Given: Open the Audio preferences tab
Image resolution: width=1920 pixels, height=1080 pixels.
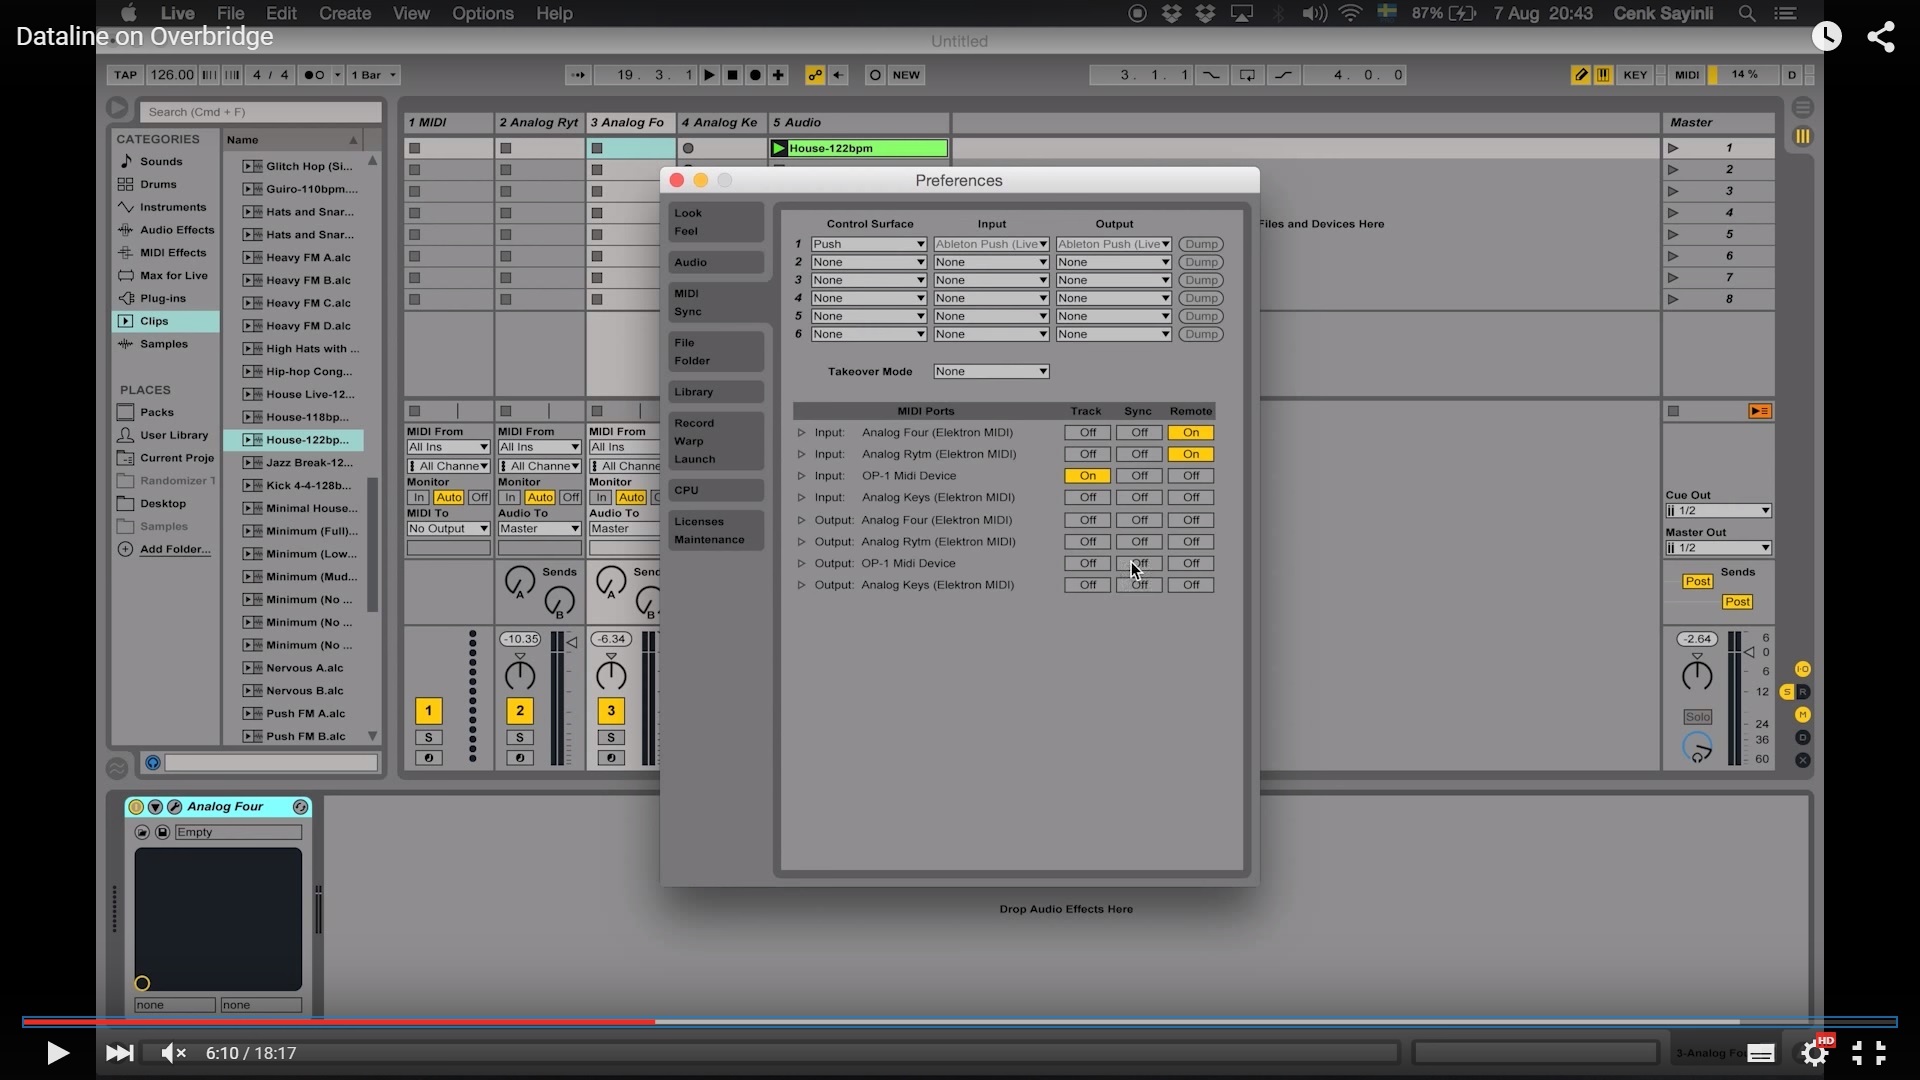Looking at the screenshot, I should point(715,263).
